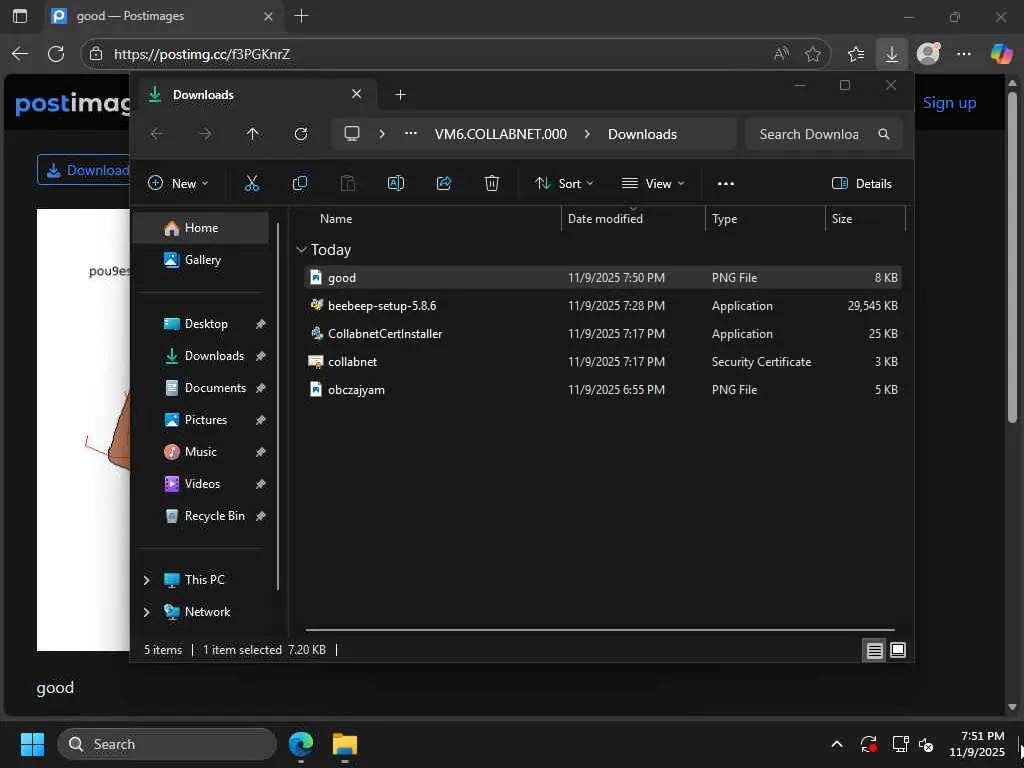Viewport: 1024px width, 768px height.
Task: Expand the This PC tree node
Action: (147, 580)
